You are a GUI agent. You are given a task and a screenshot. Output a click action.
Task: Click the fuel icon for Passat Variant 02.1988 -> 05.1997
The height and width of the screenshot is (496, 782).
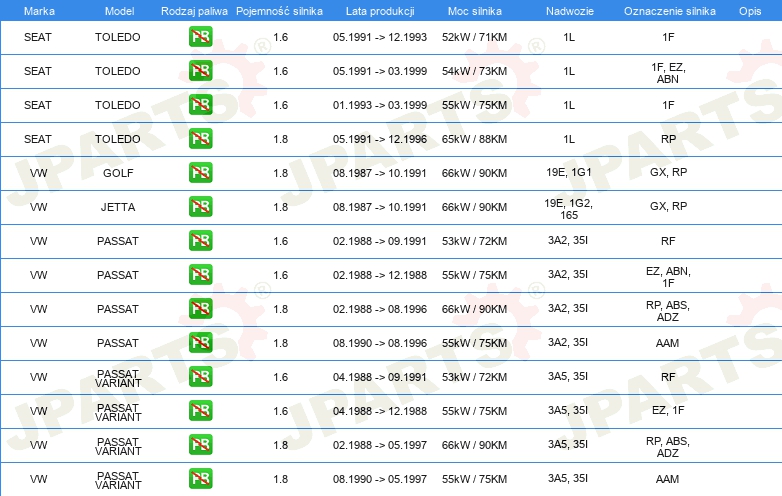coord(200,445)
